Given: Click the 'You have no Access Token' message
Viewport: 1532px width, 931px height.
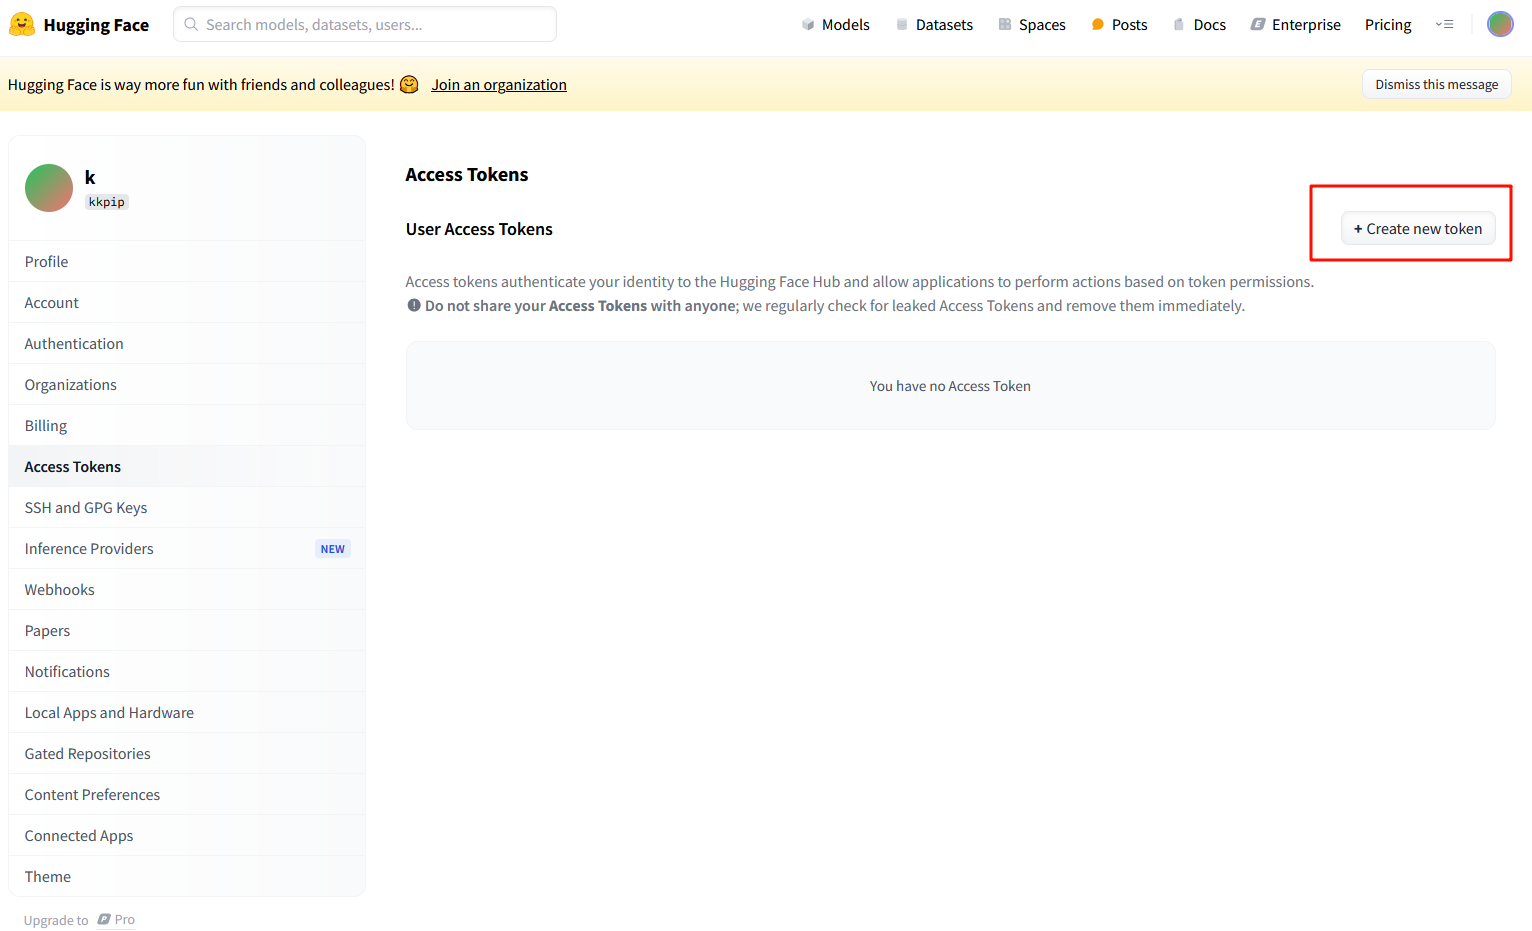Looking at the screenshot, I should coord(950,386).
